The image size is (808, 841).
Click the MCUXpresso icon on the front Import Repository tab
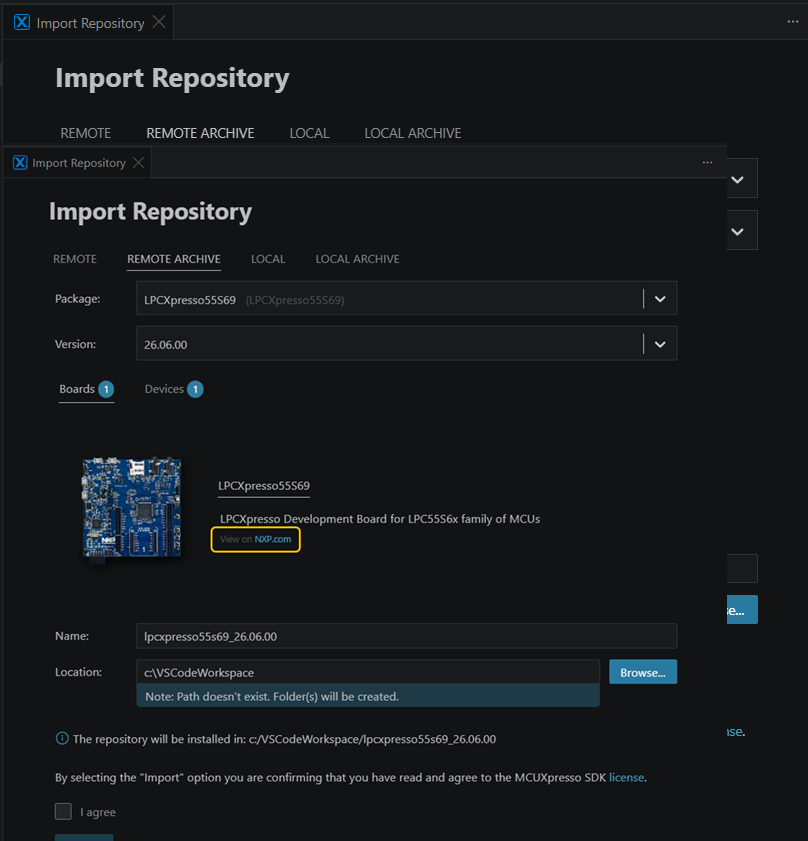20,163
